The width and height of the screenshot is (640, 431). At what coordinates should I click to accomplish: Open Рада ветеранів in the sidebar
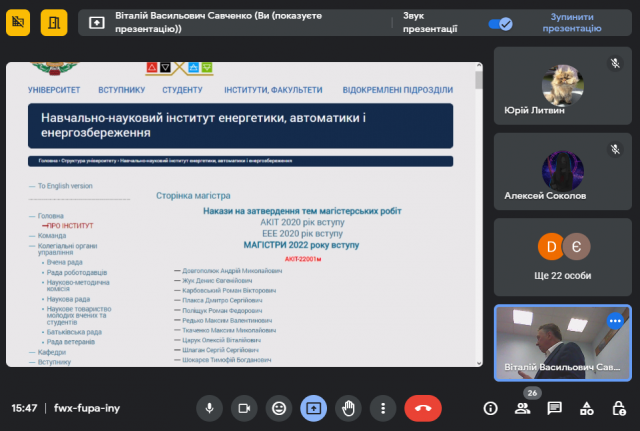tap(71, 342)
